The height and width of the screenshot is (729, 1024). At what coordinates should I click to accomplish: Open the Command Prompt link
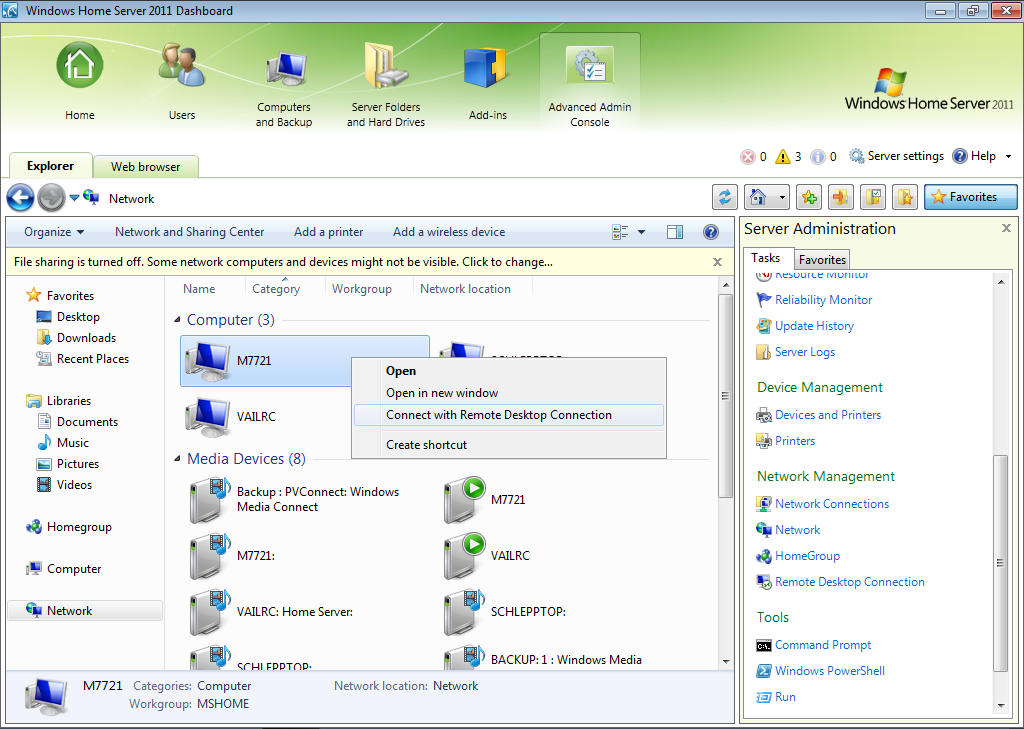(x=822, y=645)
